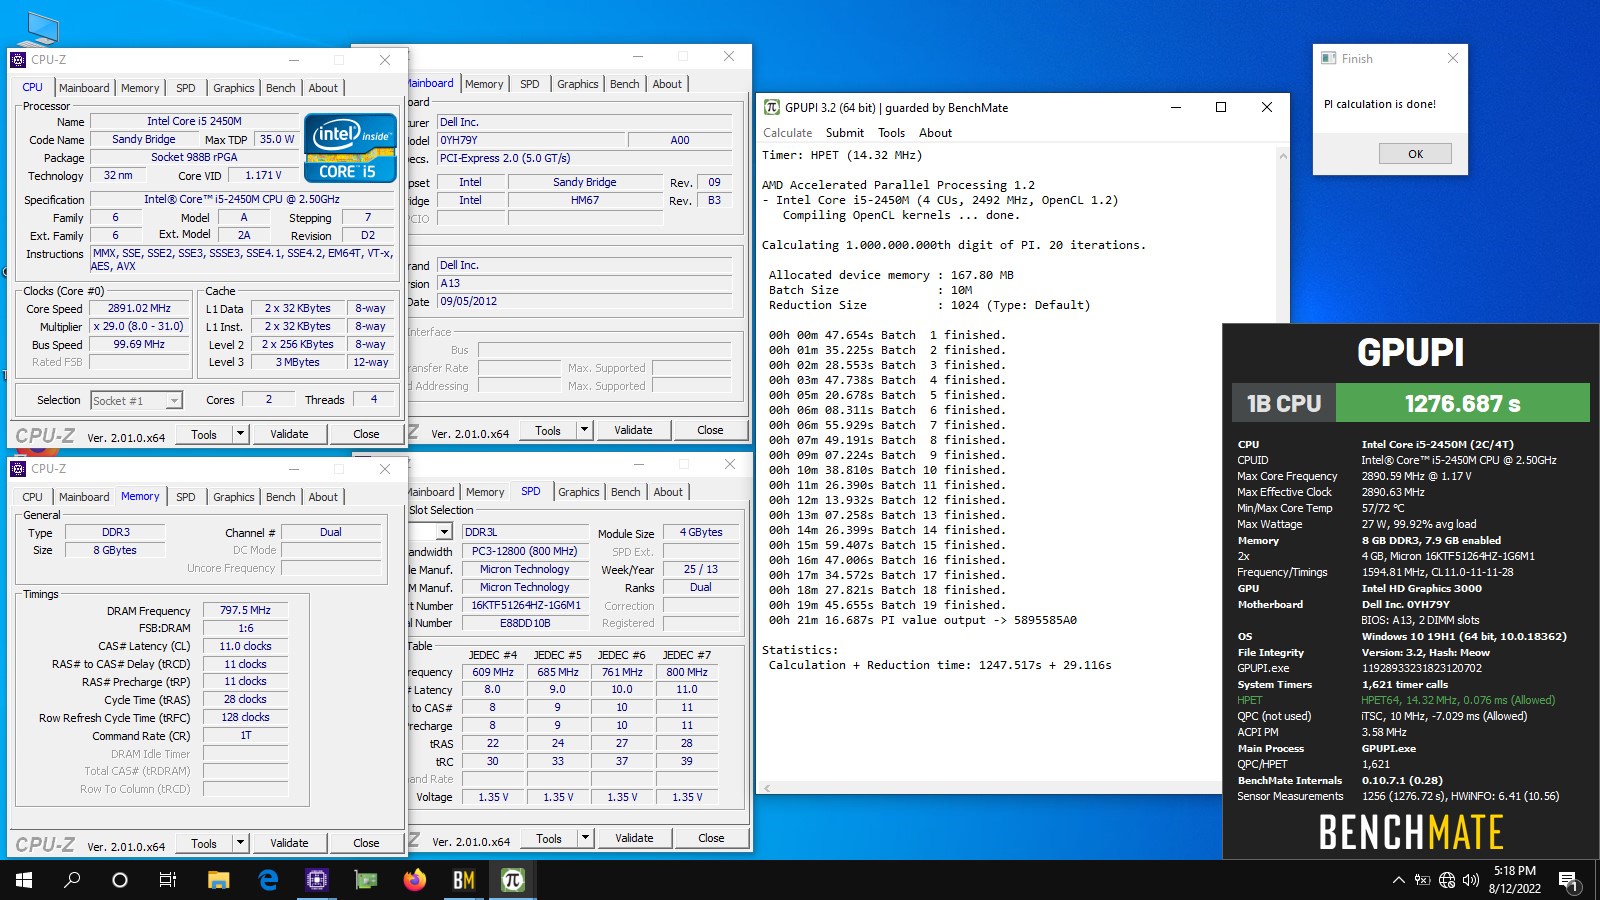
Task: Click the GPUPI horizontal scrollbar left arrow
Action: [767, 788]
